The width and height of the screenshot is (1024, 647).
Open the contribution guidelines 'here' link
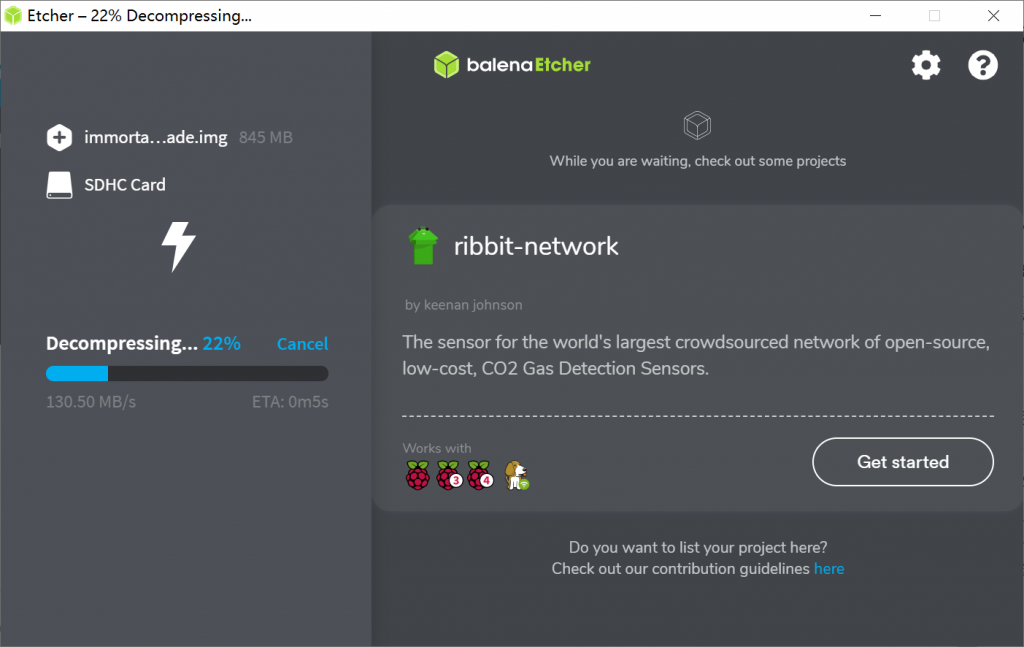coord(828,569)
